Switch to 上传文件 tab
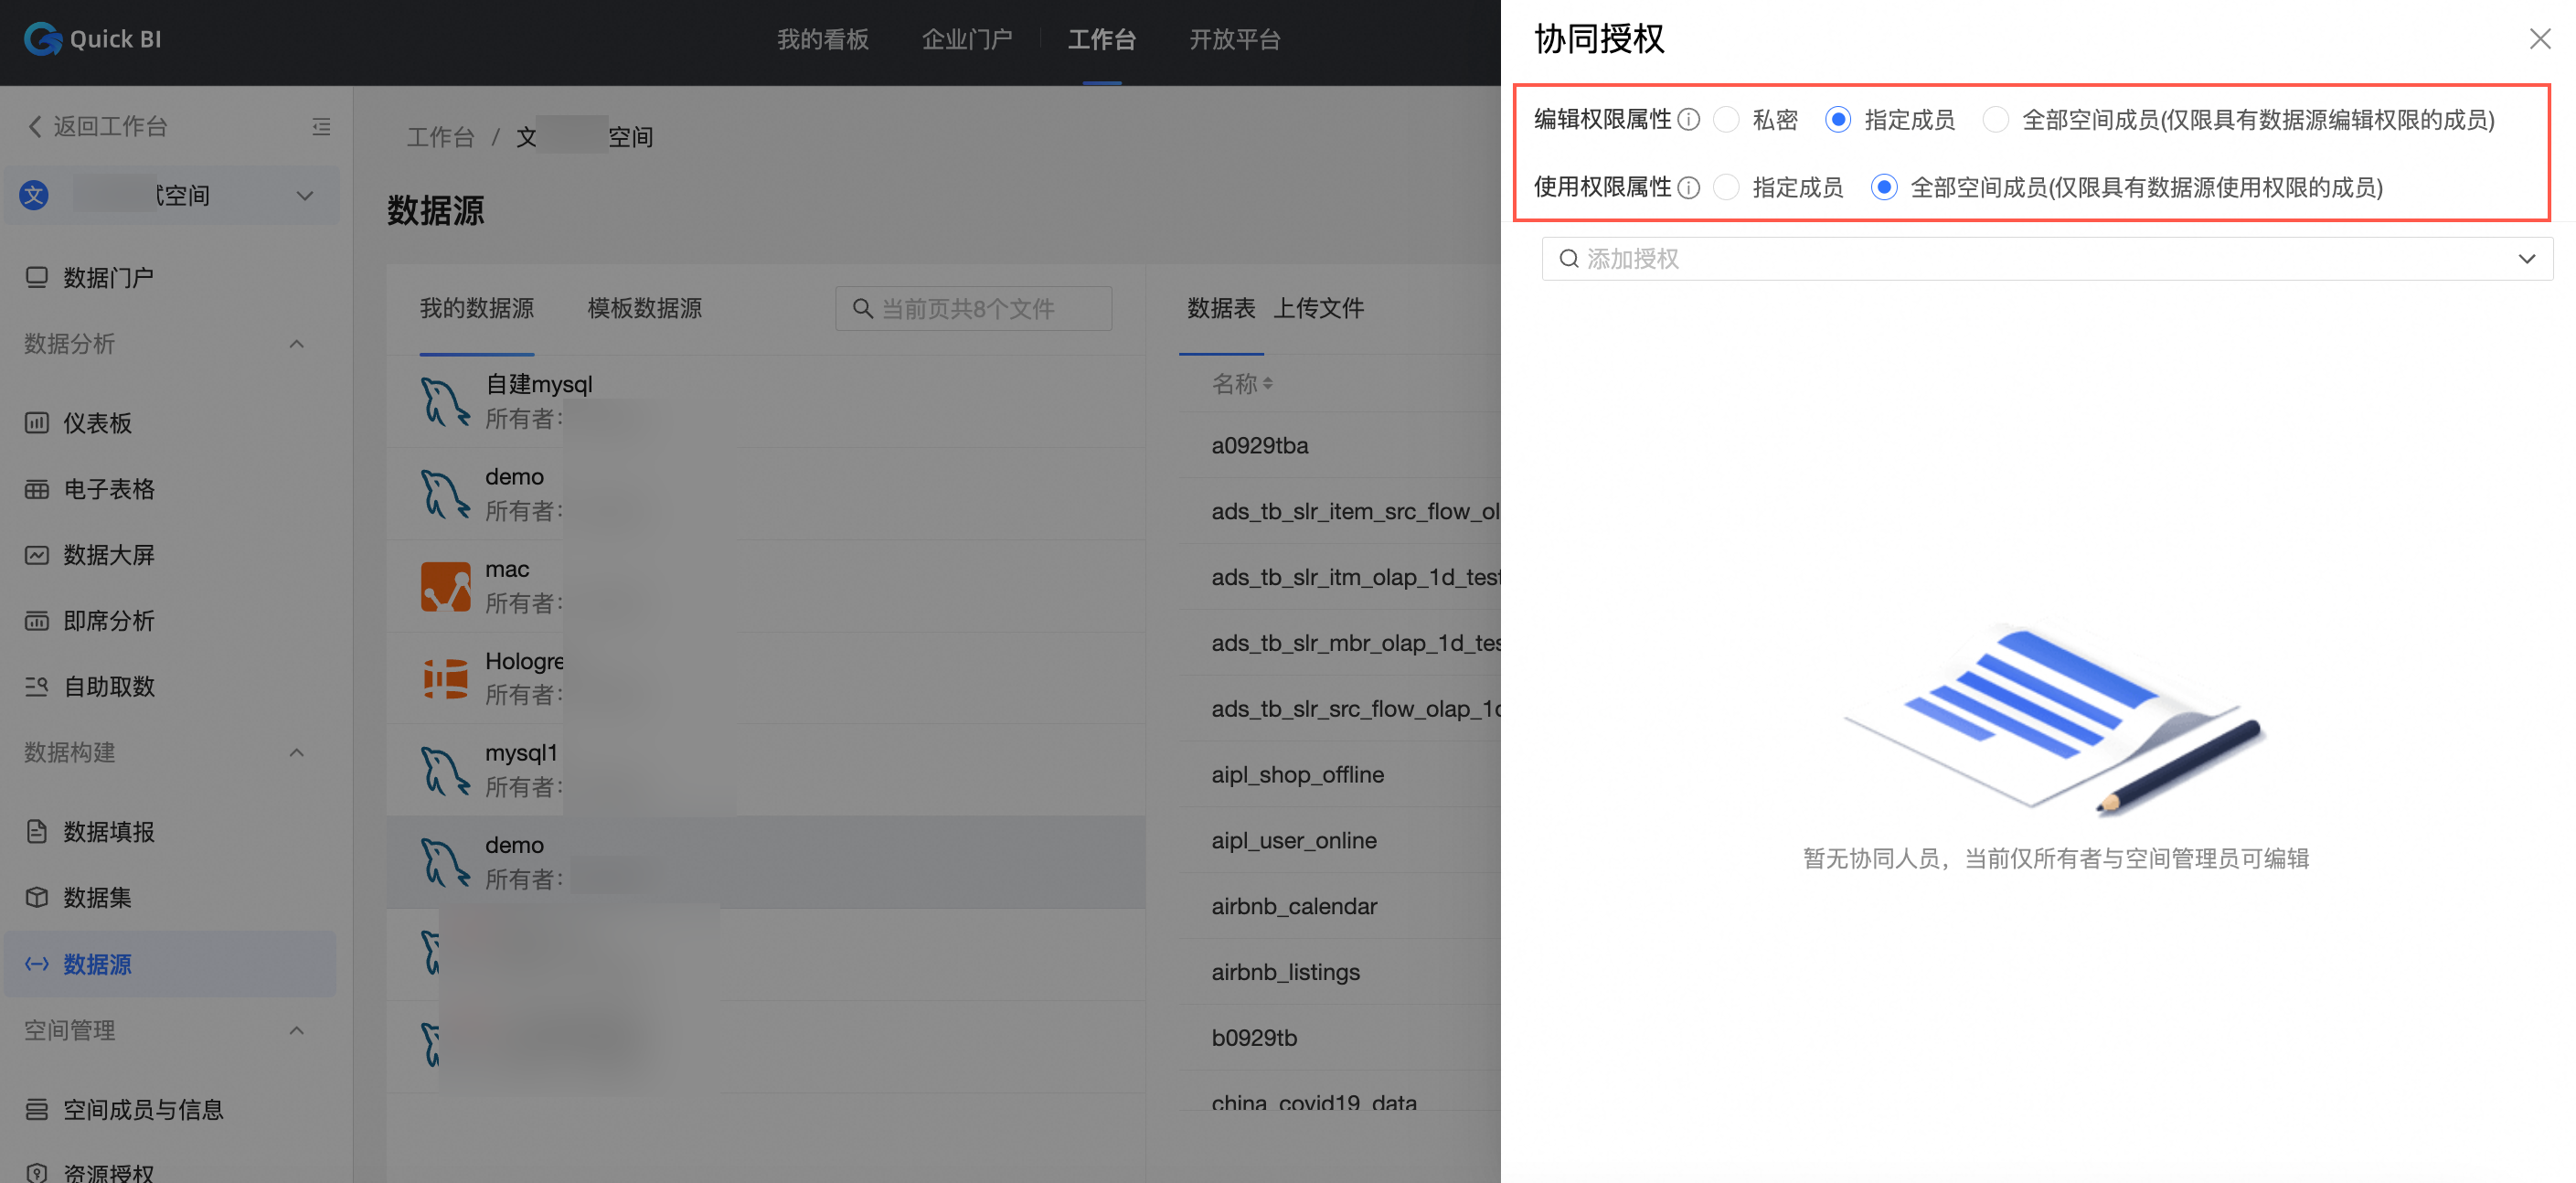2576x1183 pixels. coord(1318,308)
